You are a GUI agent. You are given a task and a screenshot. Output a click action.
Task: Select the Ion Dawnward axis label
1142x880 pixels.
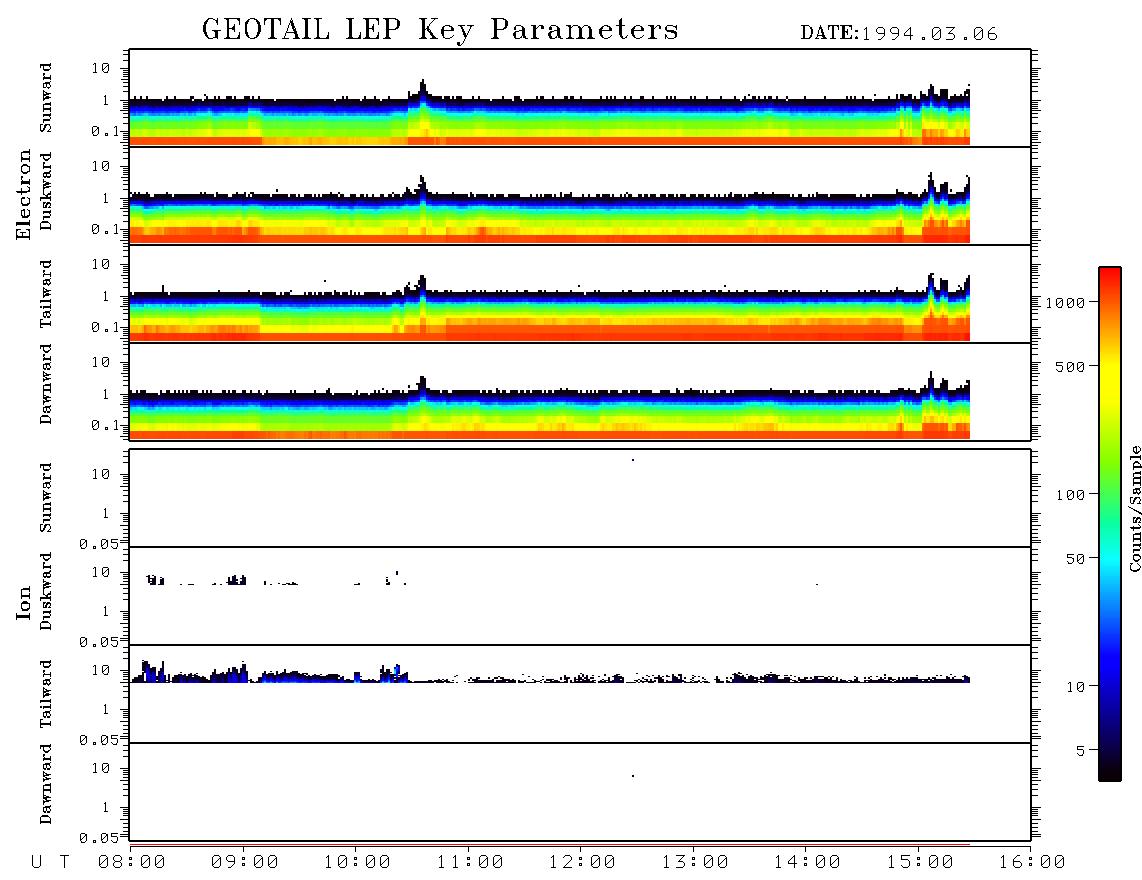coord(46,784)
